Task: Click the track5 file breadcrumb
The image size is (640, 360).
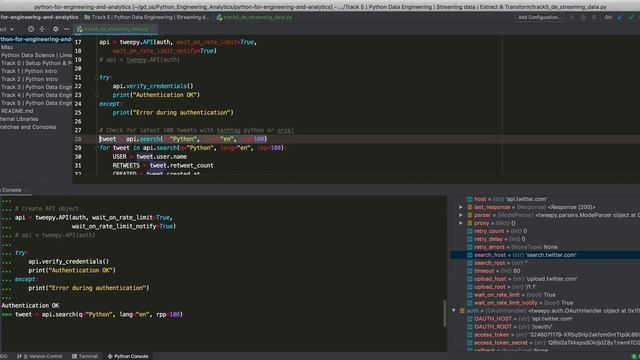Action: [x=255, y=18]
